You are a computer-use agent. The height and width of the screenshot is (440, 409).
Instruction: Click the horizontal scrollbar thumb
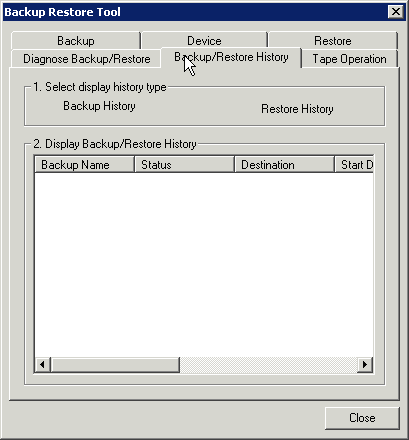[115, 365]
